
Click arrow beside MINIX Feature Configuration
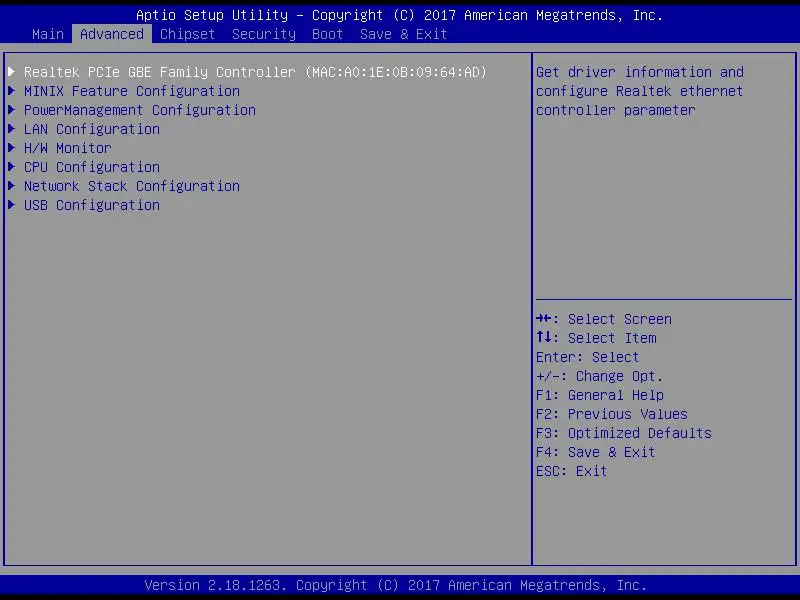11,91
